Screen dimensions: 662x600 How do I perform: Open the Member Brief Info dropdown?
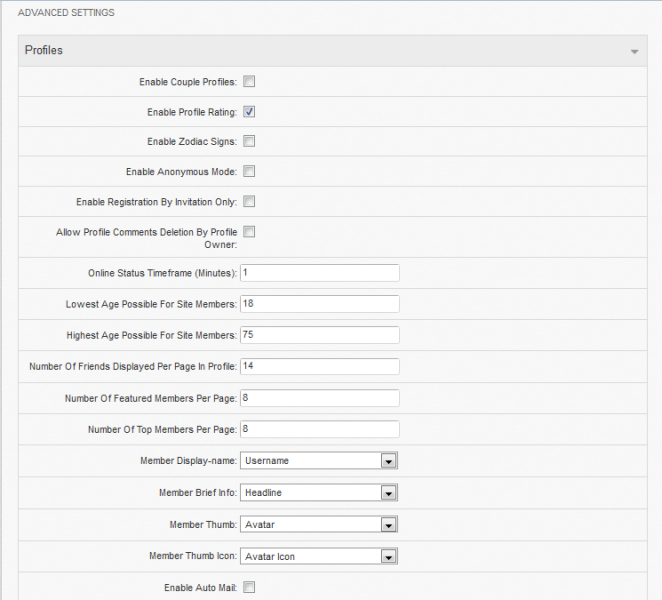pos(319,493)
